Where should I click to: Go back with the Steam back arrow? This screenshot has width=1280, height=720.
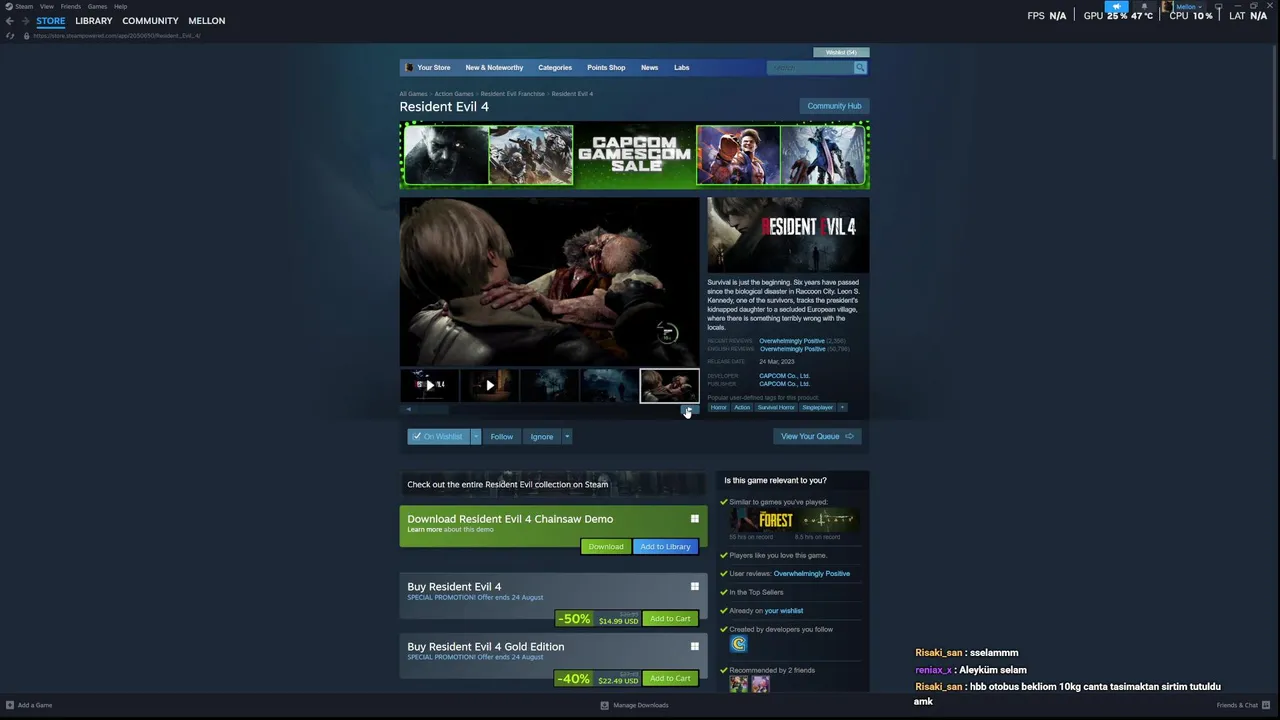(x=10, y=21)
